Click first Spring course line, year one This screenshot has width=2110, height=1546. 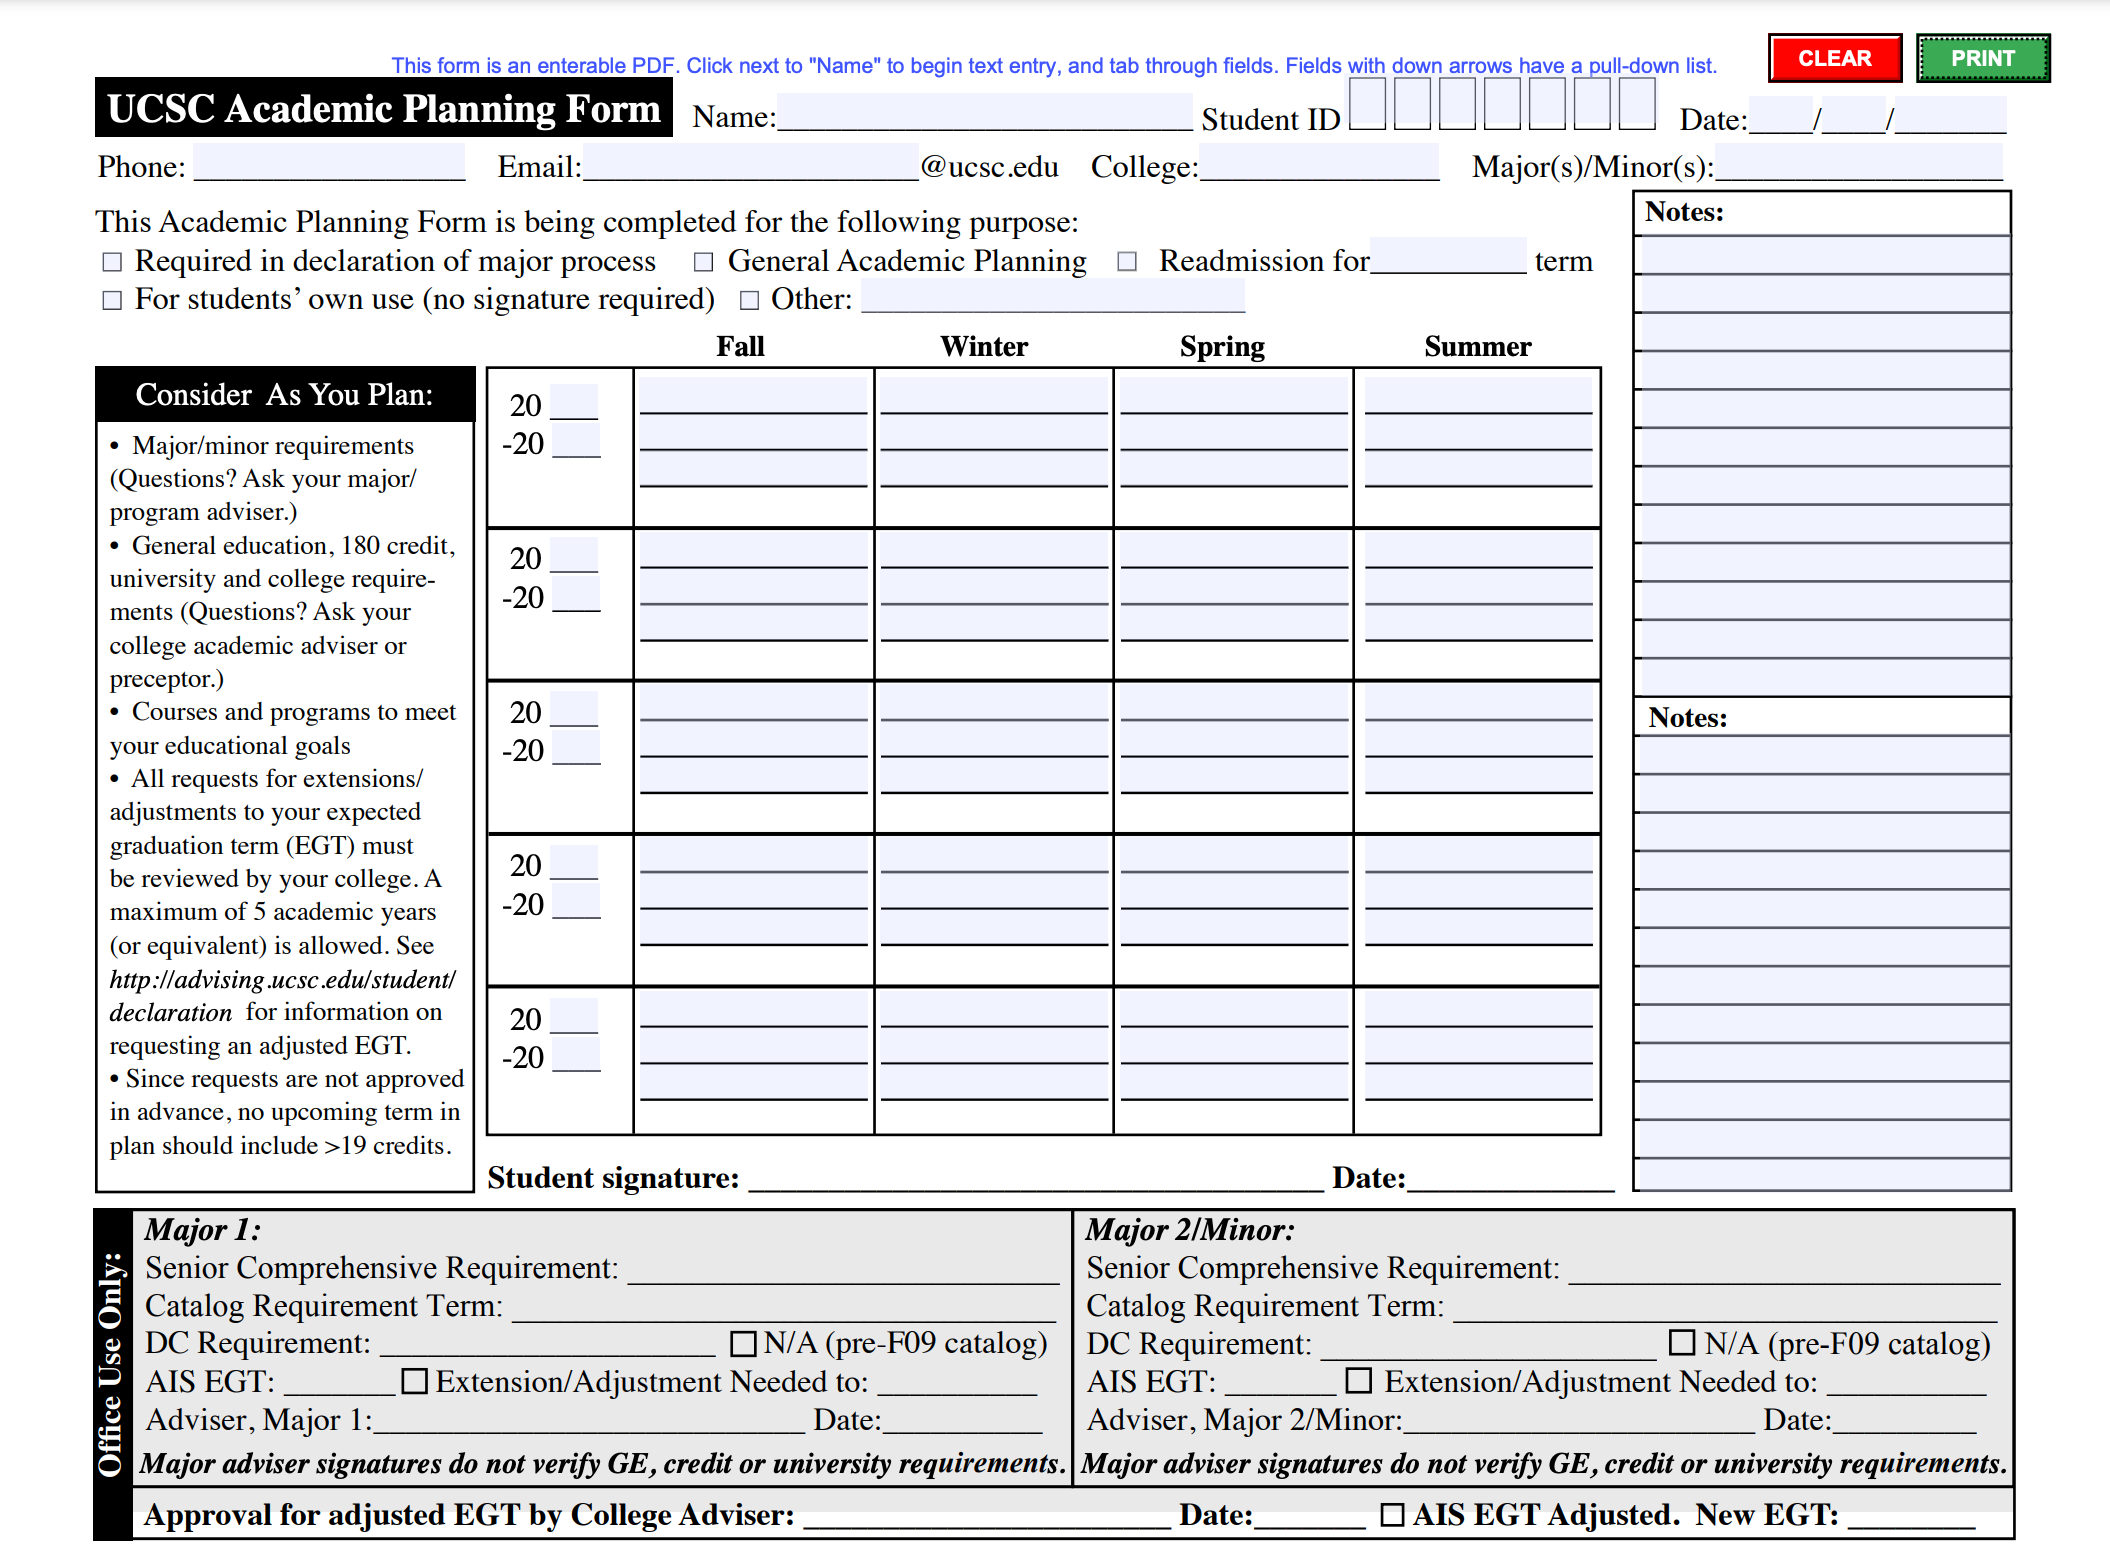point(1234,396)
